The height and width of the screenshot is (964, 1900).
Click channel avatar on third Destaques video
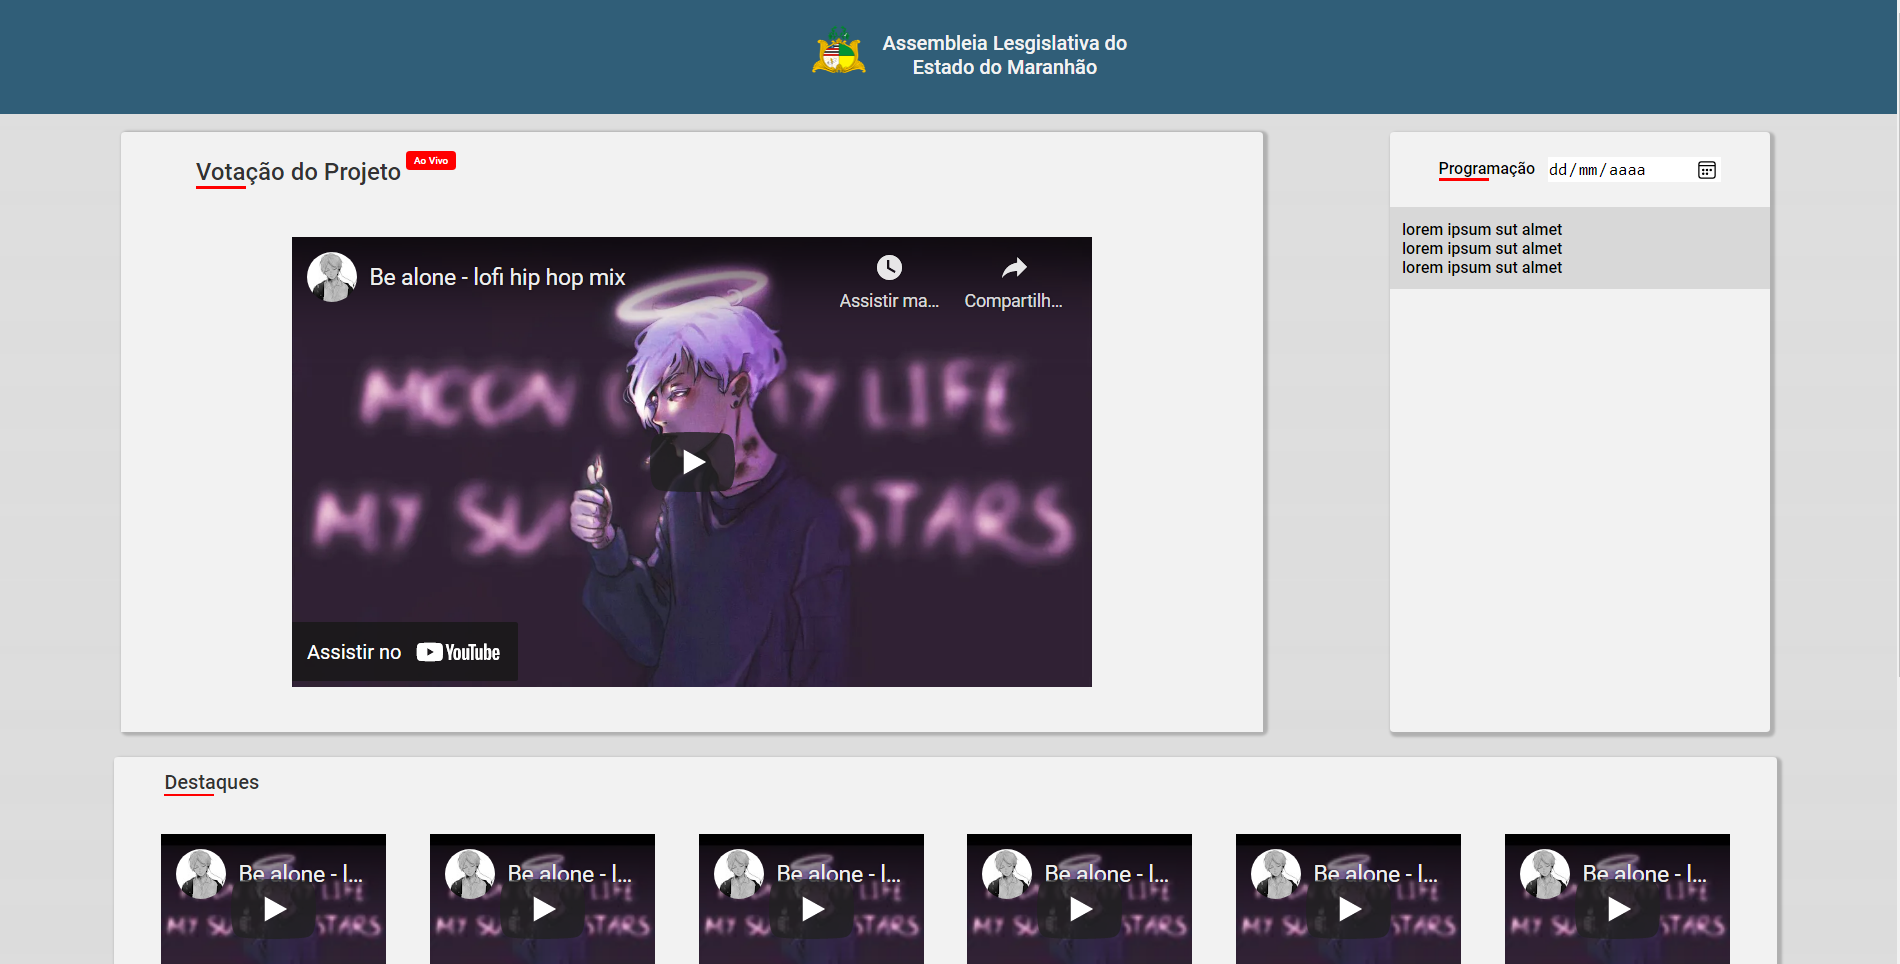tap(739, 874)
